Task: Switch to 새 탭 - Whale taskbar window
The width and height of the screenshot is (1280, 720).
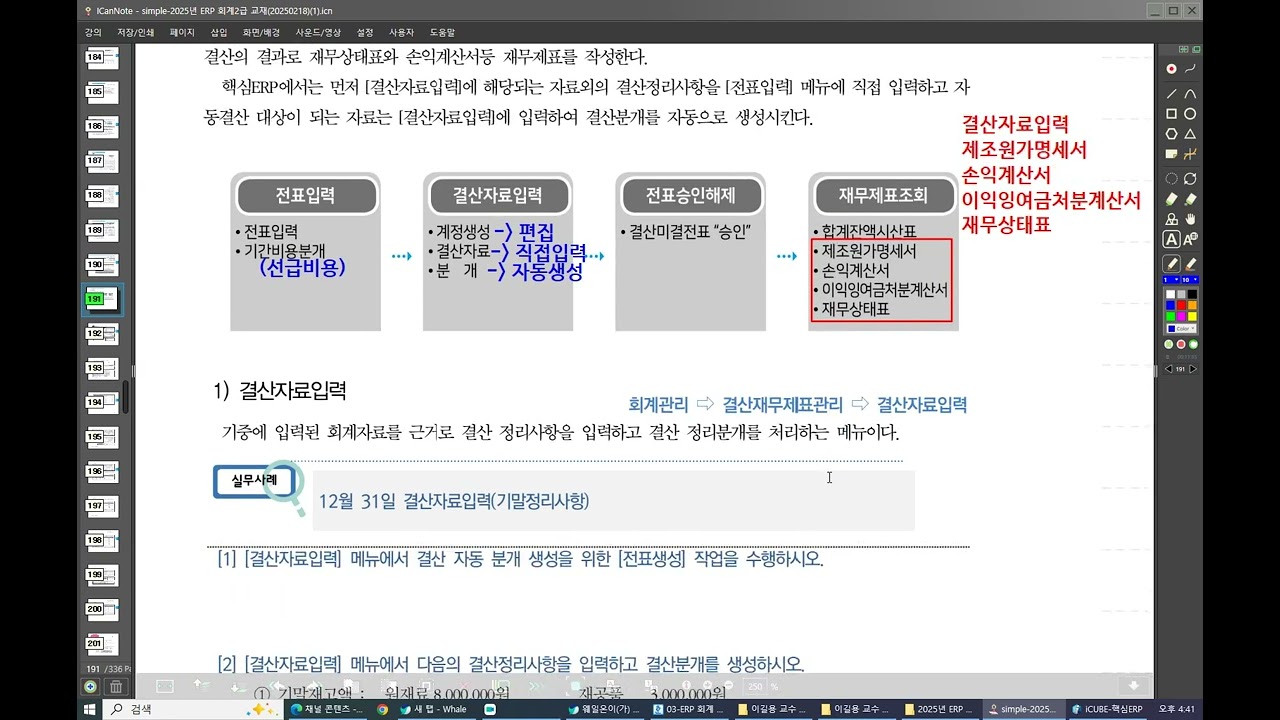Action: [433, 709]
